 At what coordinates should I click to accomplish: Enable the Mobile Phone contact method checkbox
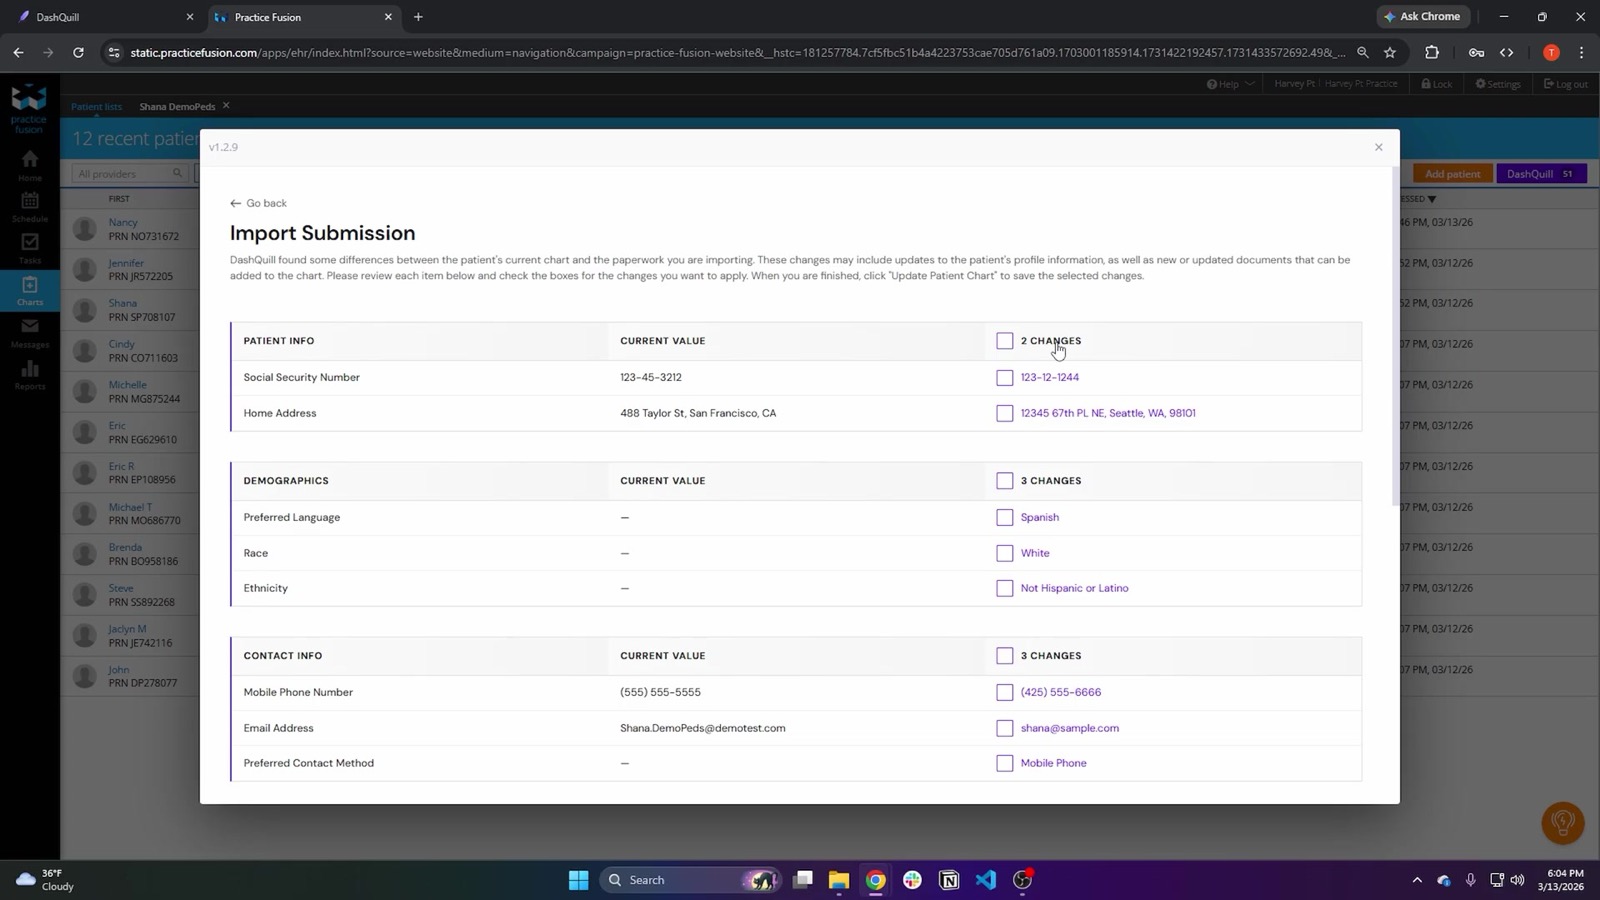(x=1005, y=763)
